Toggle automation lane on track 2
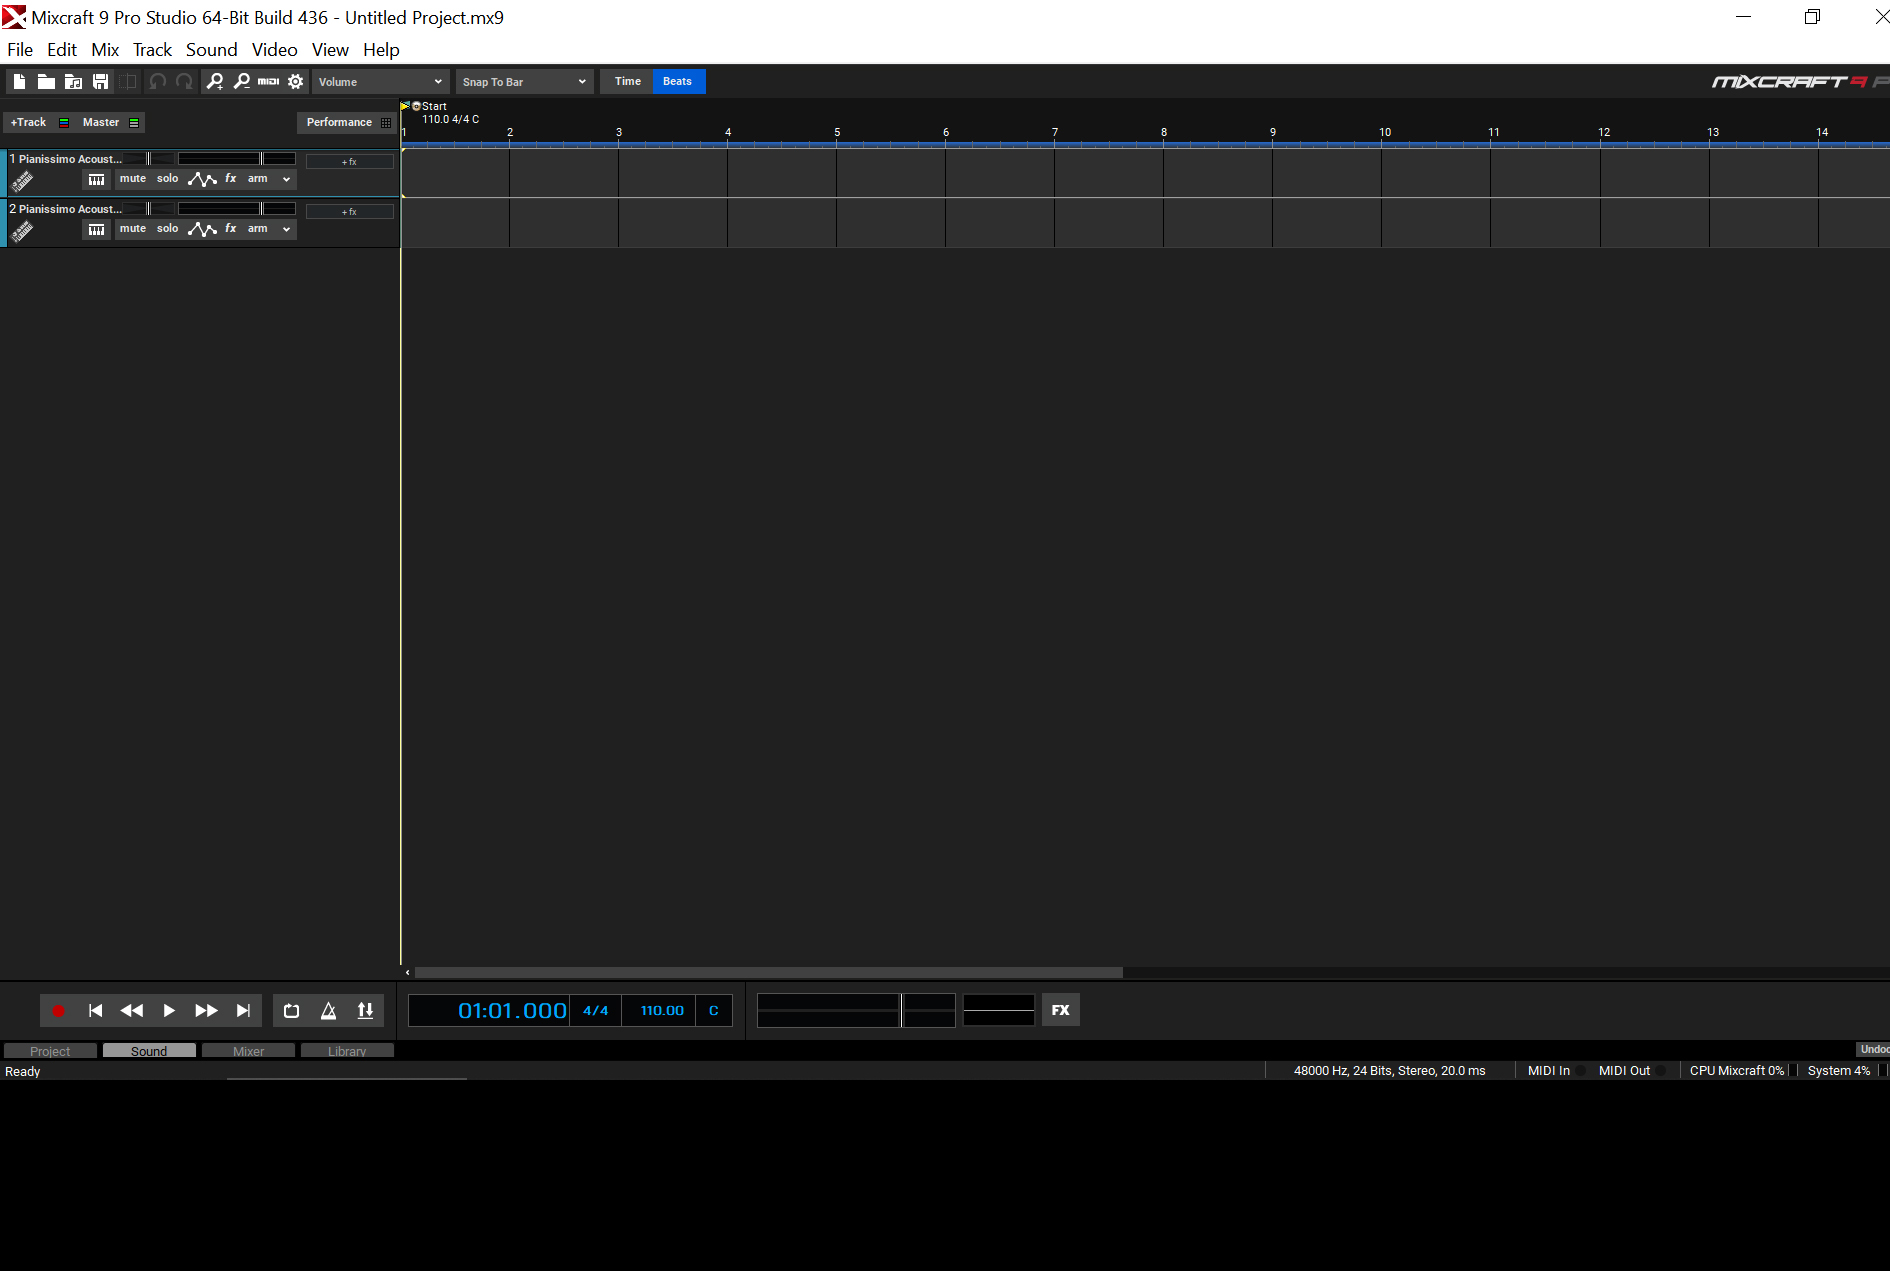Screen dimensions: 1890x1271 click(x=202, y=229)
